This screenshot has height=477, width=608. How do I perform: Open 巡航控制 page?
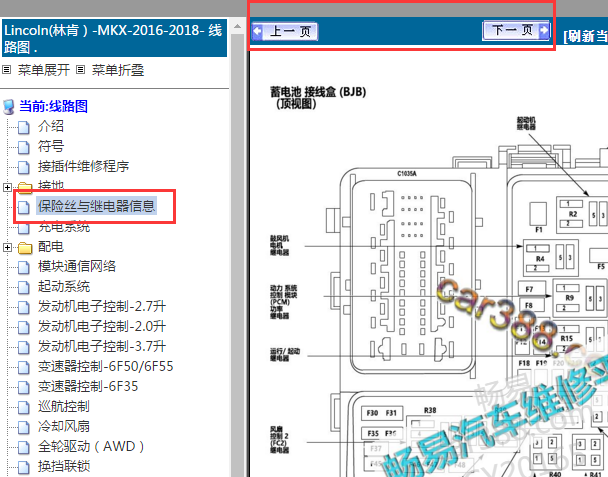coord(64,407)
